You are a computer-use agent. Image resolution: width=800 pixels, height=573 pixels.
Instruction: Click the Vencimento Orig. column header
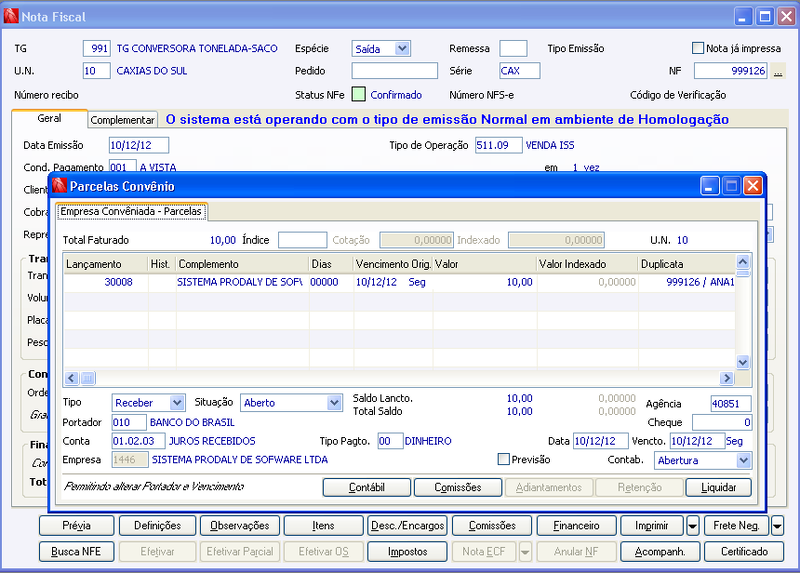[x=393, y=264]
